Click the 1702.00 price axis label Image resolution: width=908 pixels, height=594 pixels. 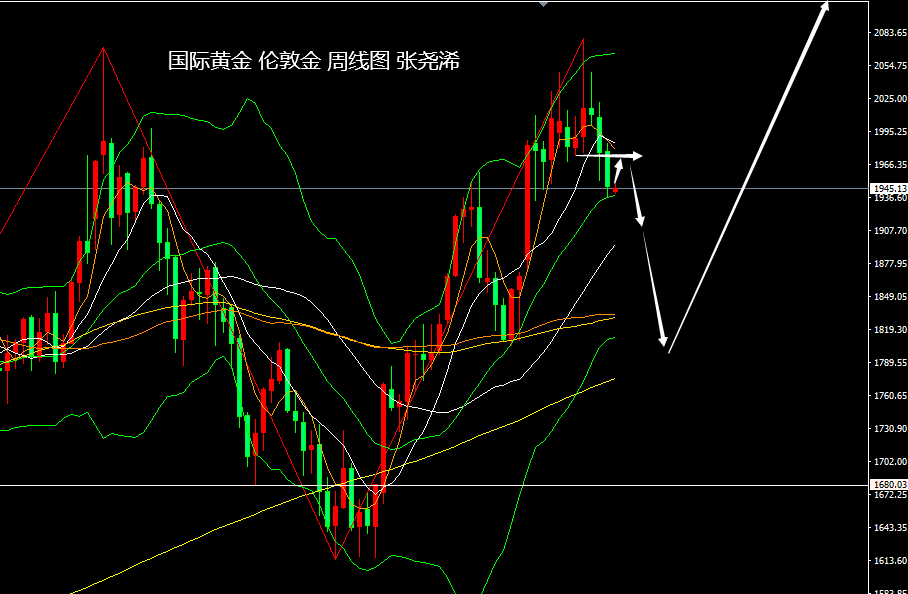coord(891,462)
